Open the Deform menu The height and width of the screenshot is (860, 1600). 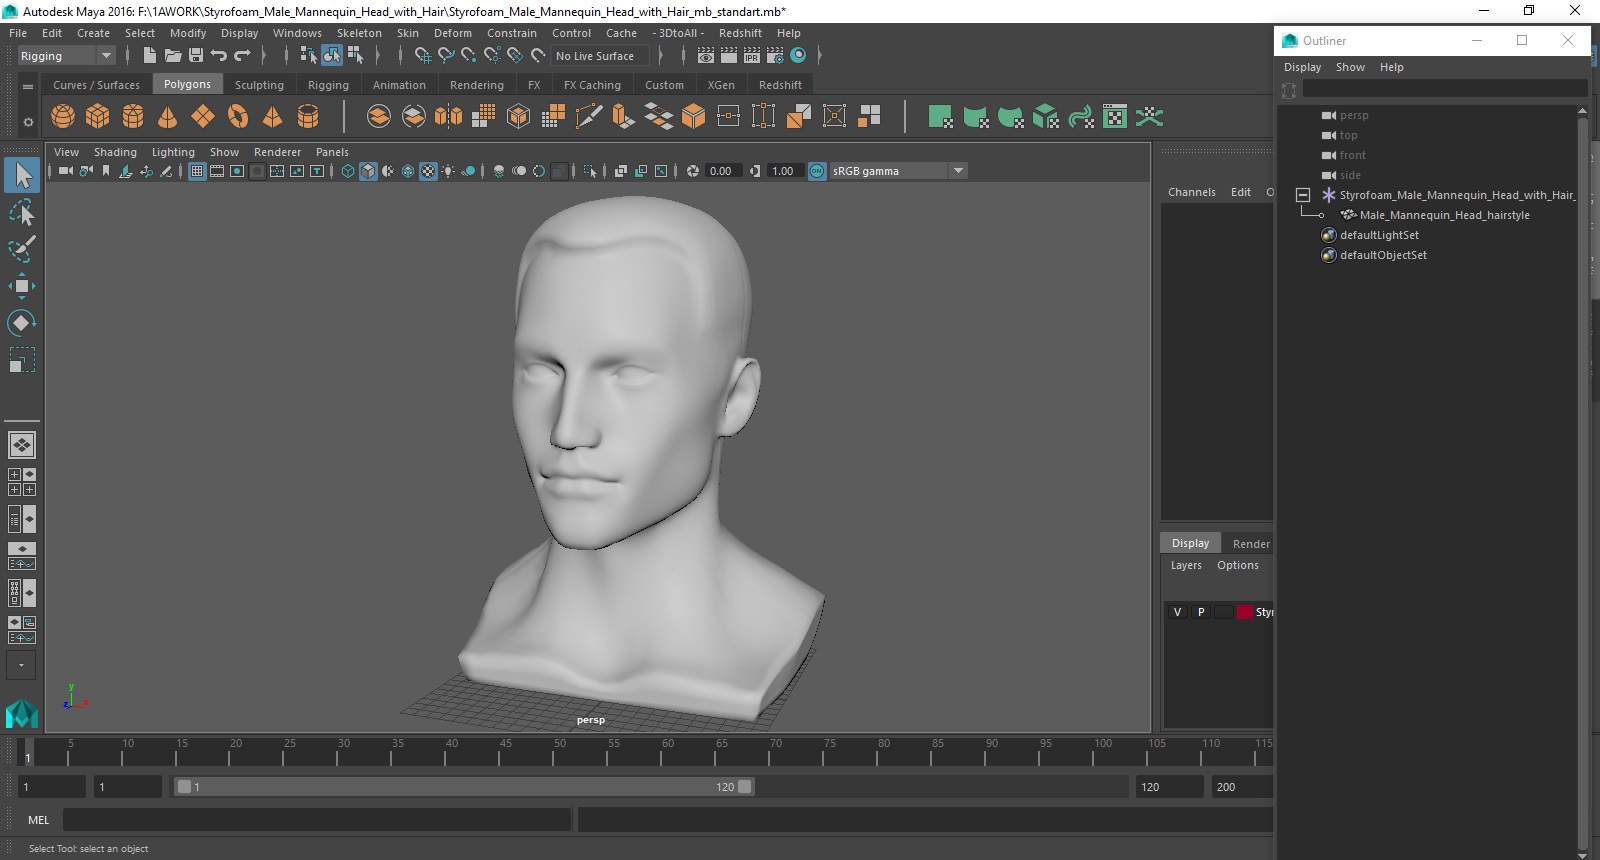pos(452,33)
